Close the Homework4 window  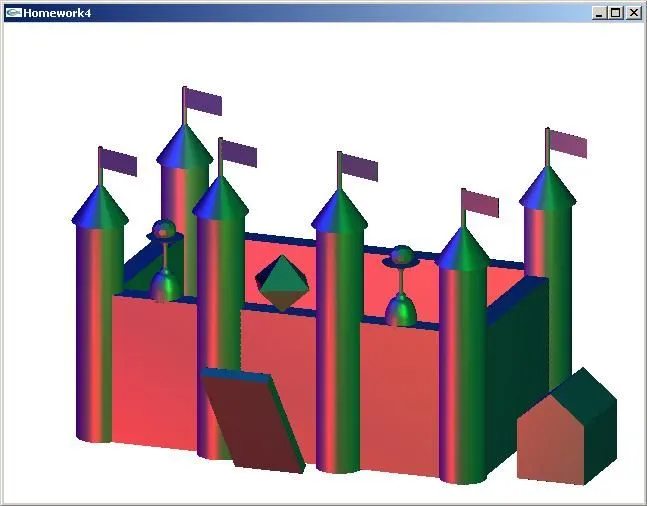click(x=632, y=12)
